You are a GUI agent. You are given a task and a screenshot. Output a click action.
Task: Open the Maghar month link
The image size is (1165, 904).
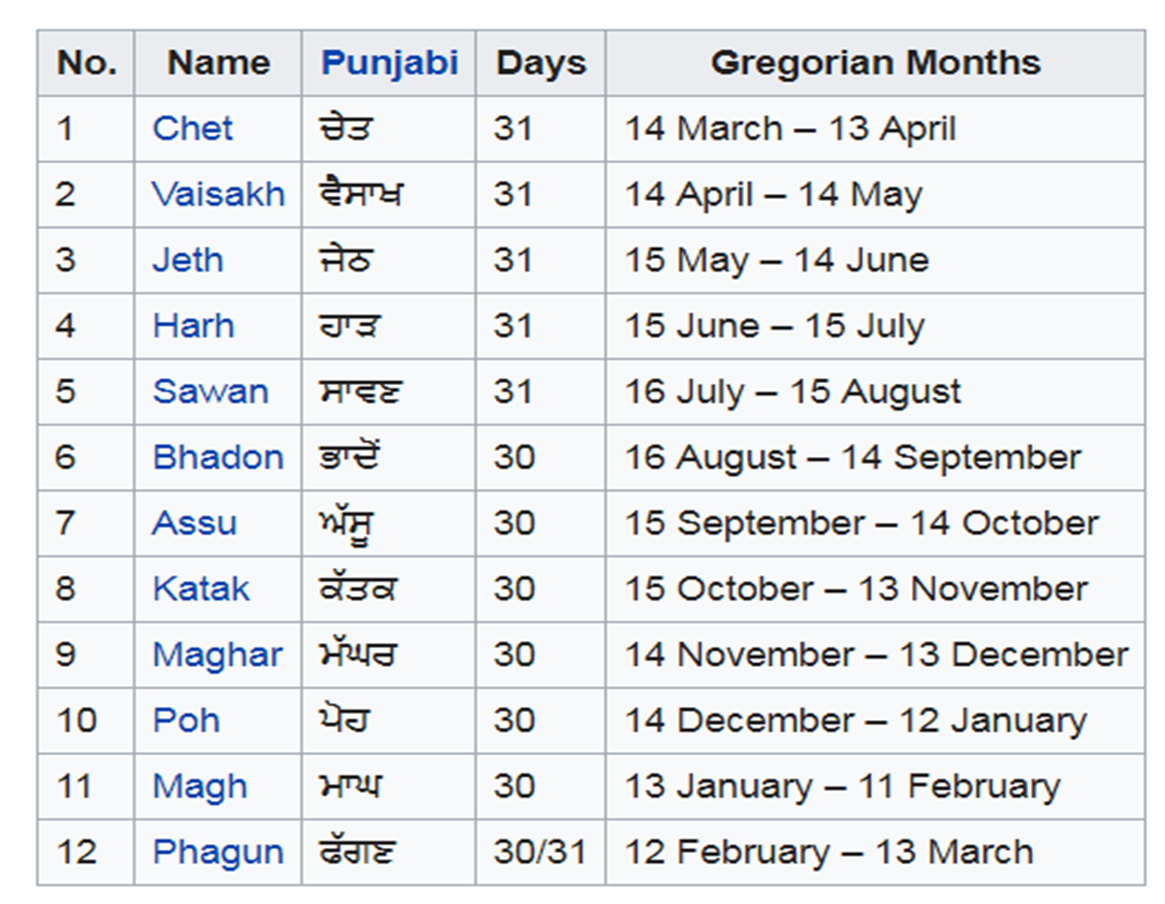pyautogui.click(x=217, y=655)
